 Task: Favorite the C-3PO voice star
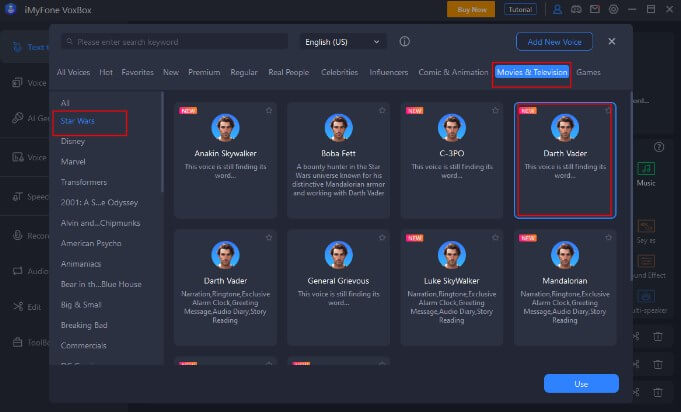[495, 110]
